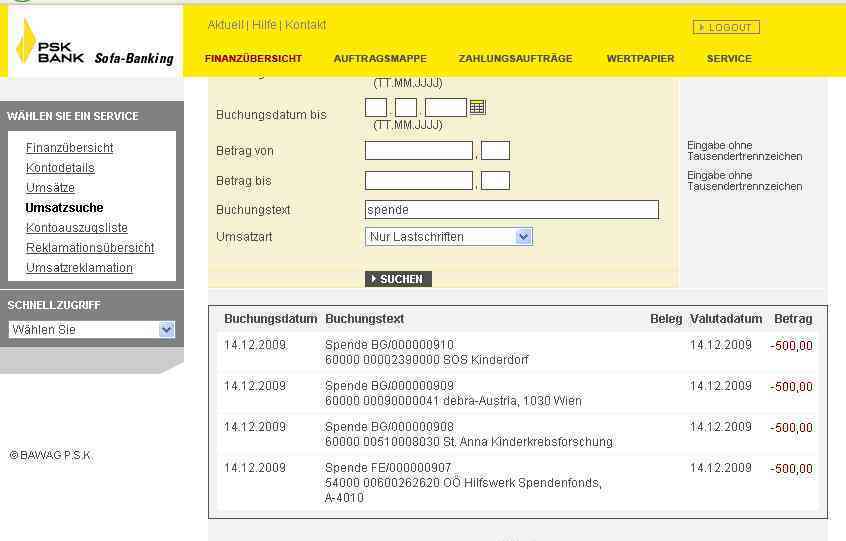This screenshot has height=541, width=846.
Task: Click the Kontakt header link
Action: (x=306, y=25)
